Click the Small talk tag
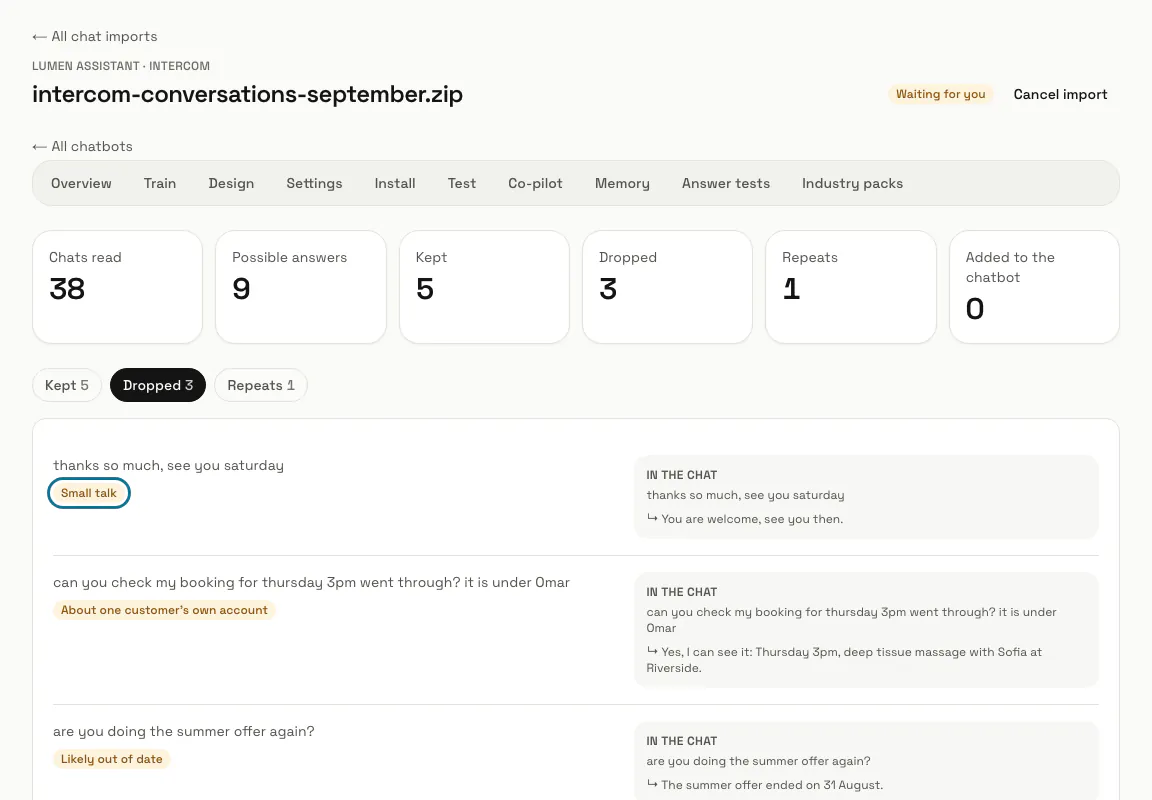 (89, 493)
